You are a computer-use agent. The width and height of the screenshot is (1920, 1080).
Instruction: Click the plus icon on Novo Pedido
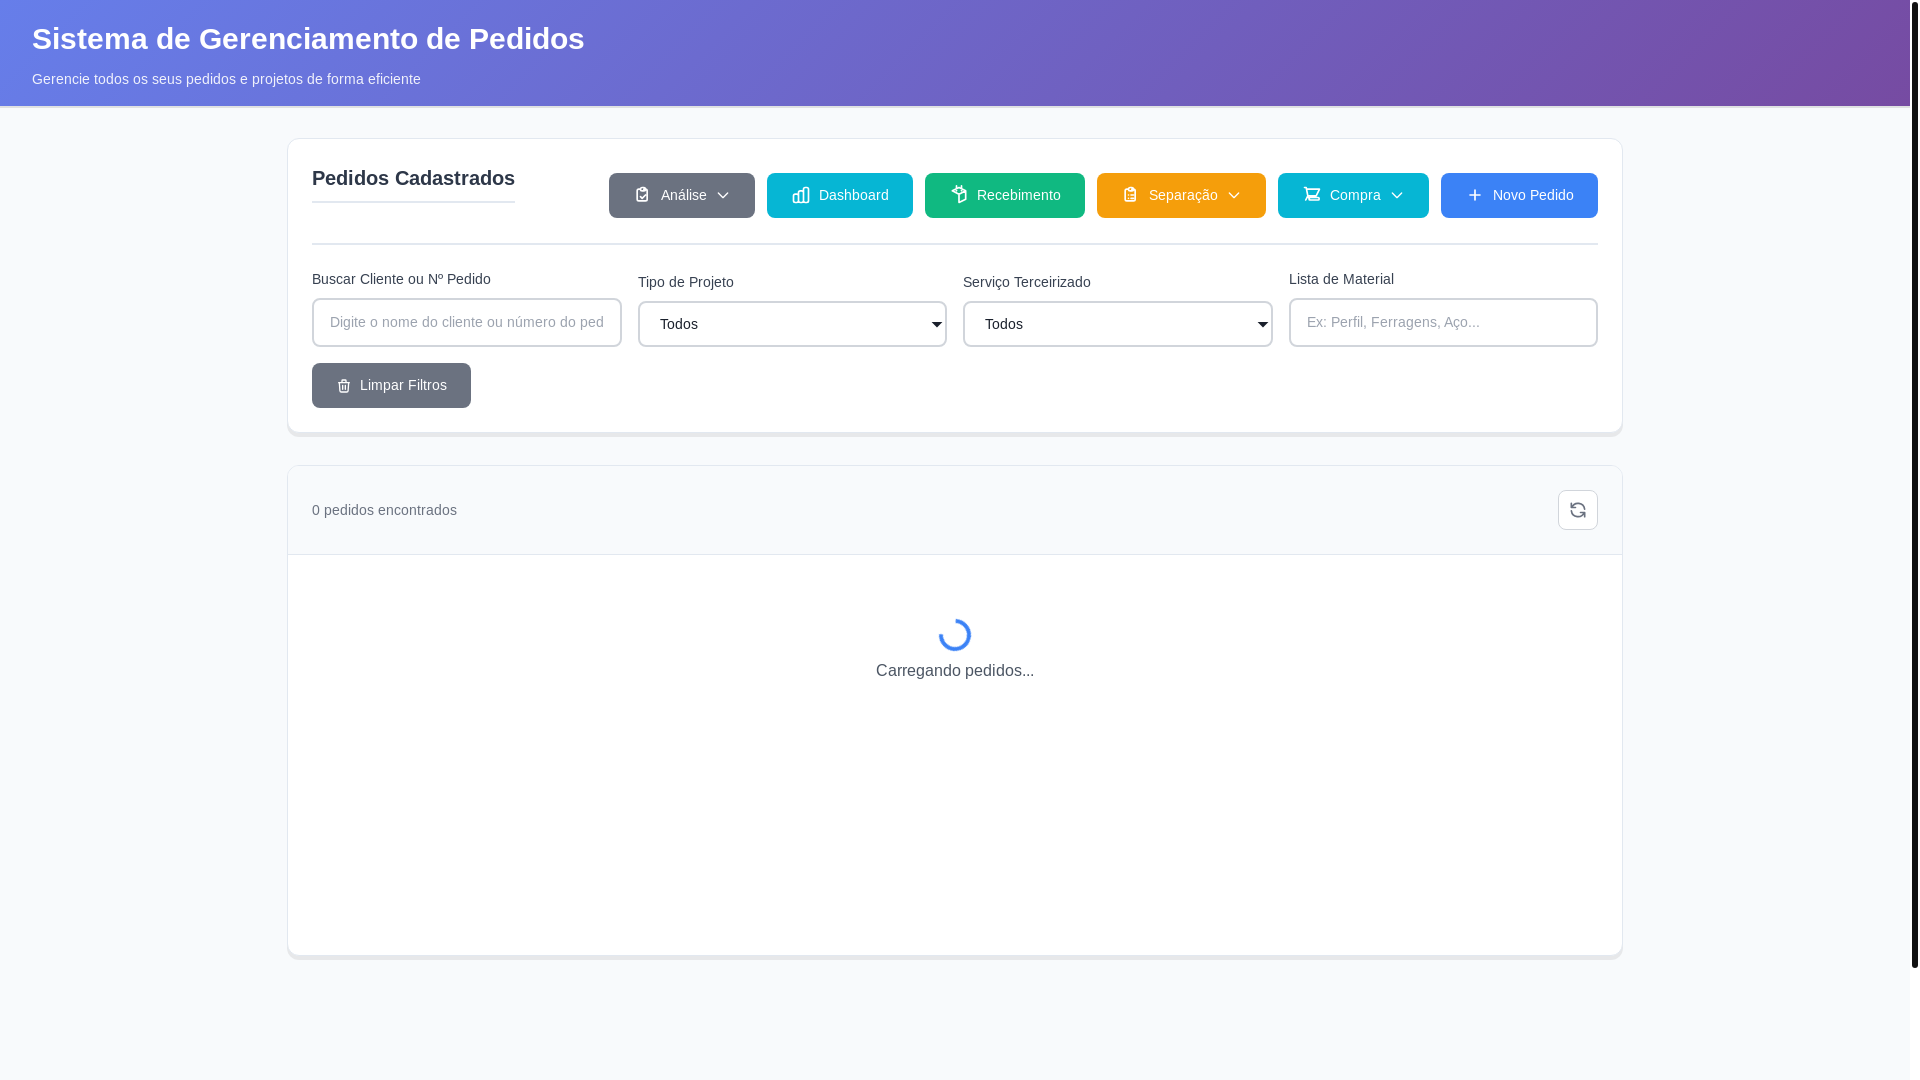pos(1474,195)
